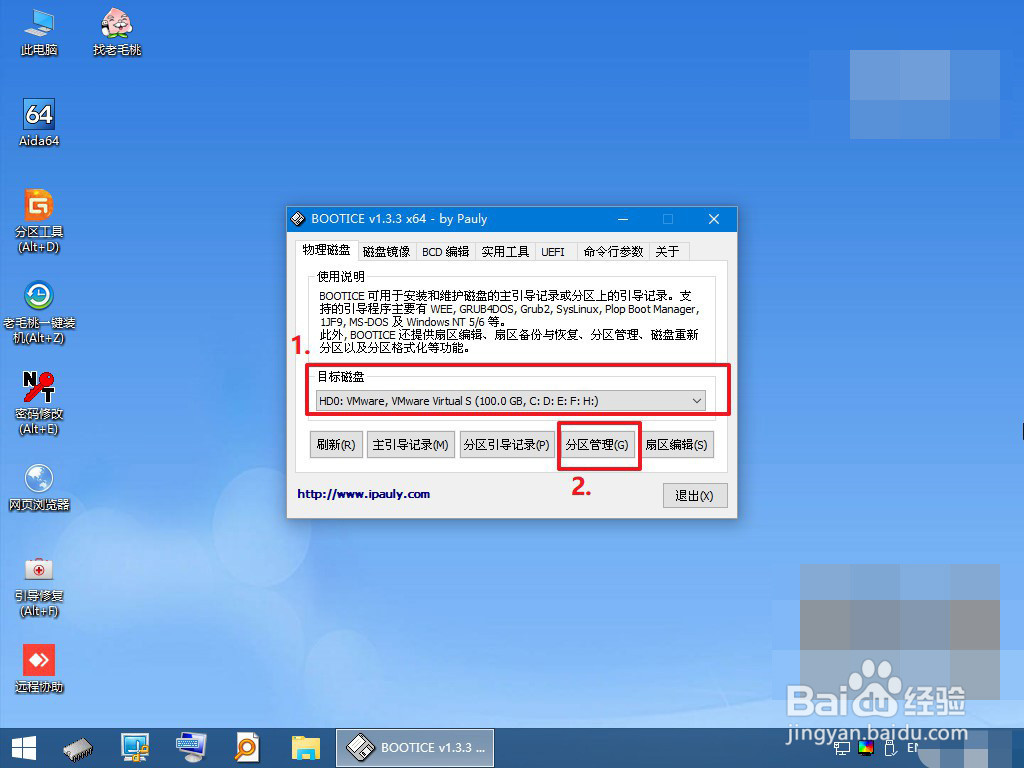
Task: Open the 关于 tab
Action: (667, 251)
